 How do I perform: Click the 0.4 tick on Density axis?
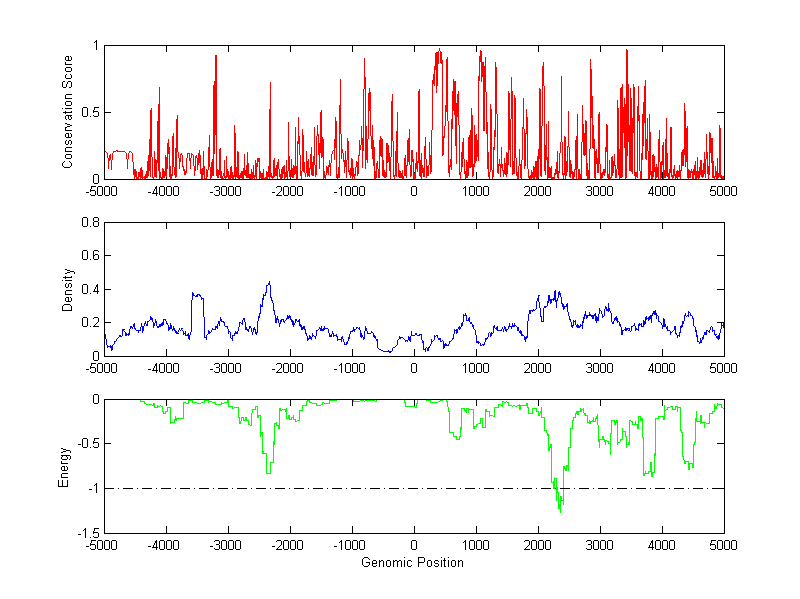(x=90, y=289)
